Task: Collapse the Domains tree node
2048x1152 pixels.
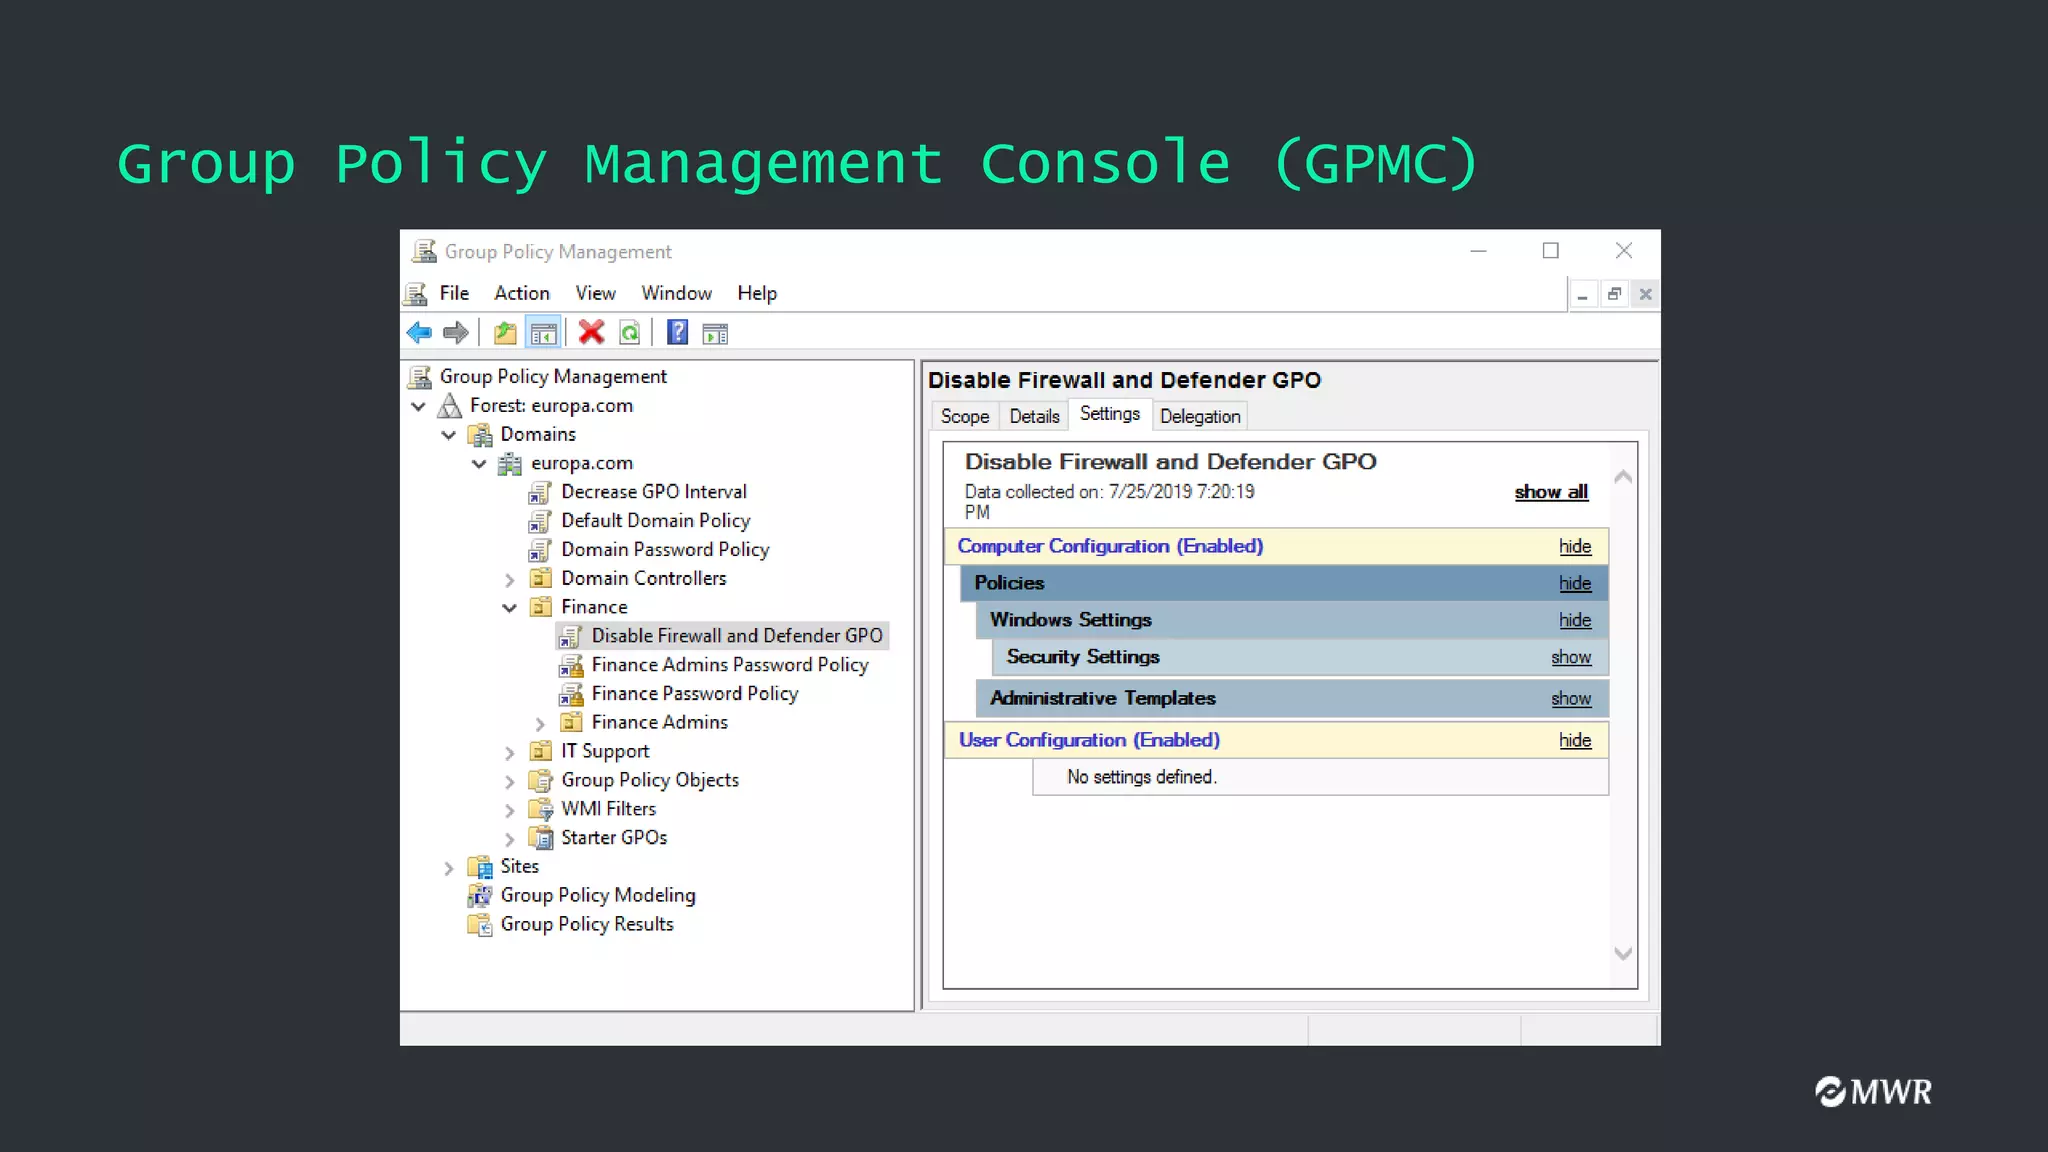Action: coord(449,435)
